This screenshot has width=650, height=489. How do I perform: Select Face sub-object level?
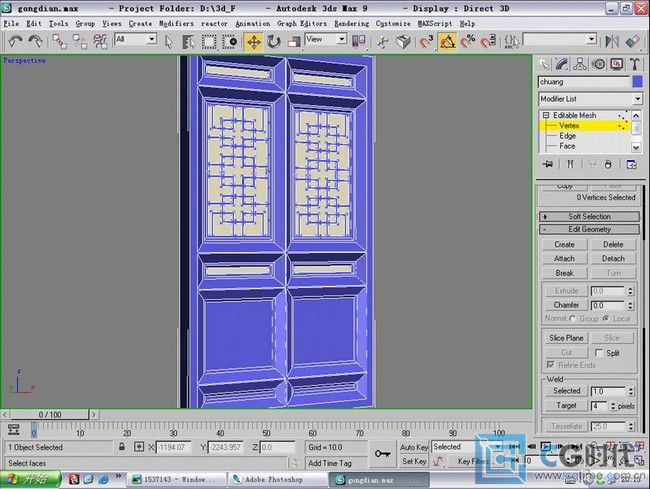click(567, 146)
